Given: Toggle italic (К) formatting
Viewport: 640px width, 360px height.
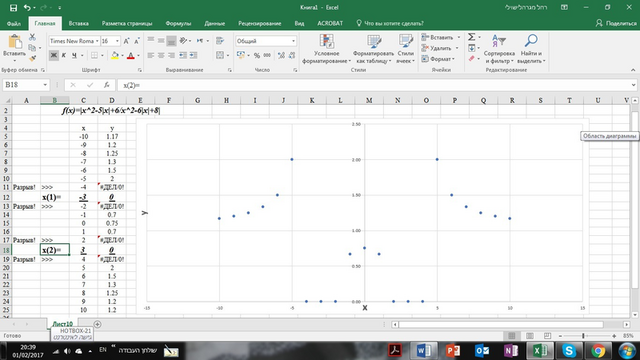Looking at the screenshot, I should tap(64, 55).
